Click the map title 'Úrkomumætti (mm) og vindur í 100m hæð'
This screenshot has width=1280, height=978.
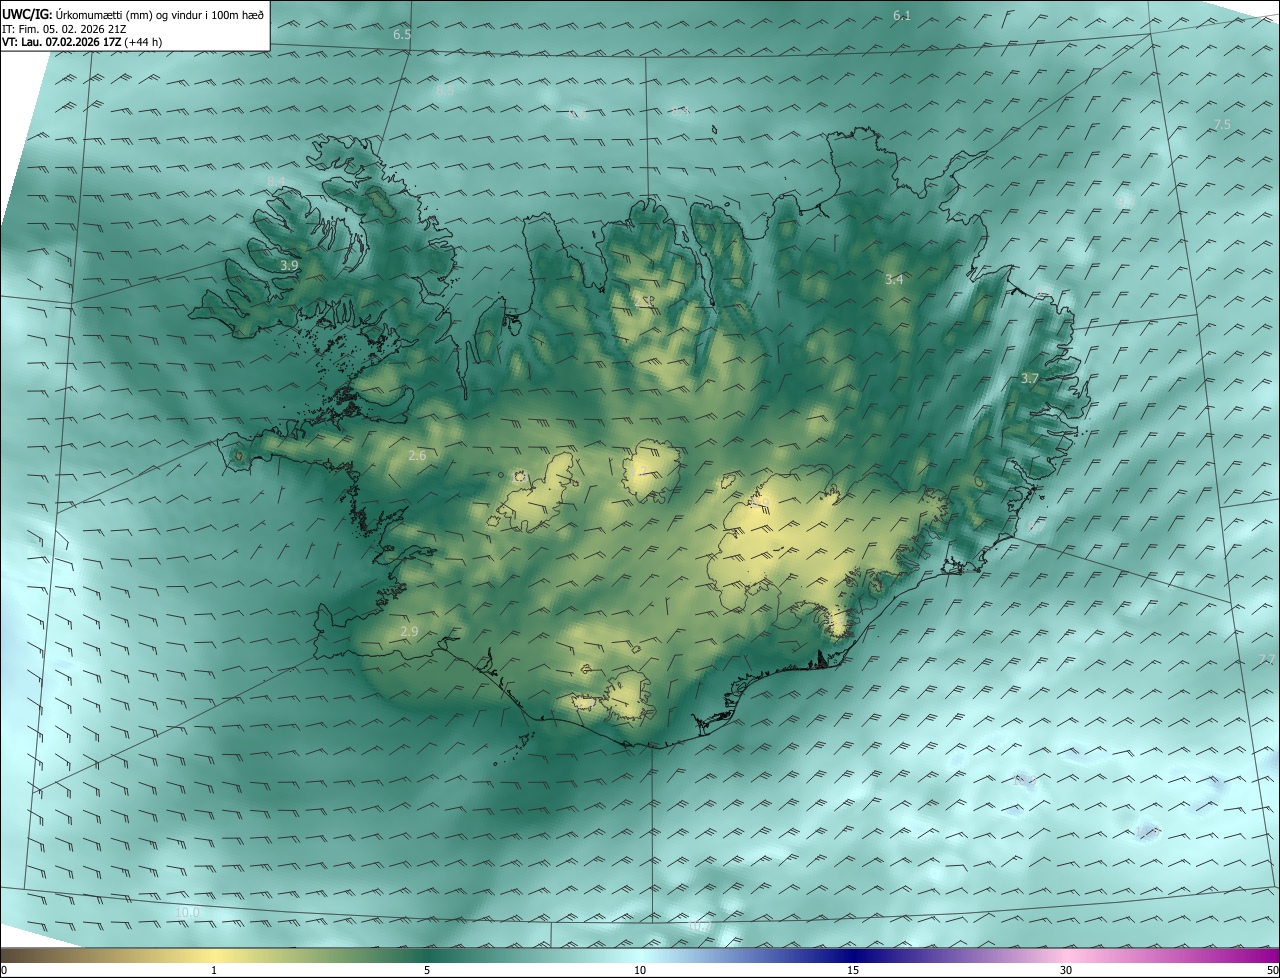coord(159,15)
